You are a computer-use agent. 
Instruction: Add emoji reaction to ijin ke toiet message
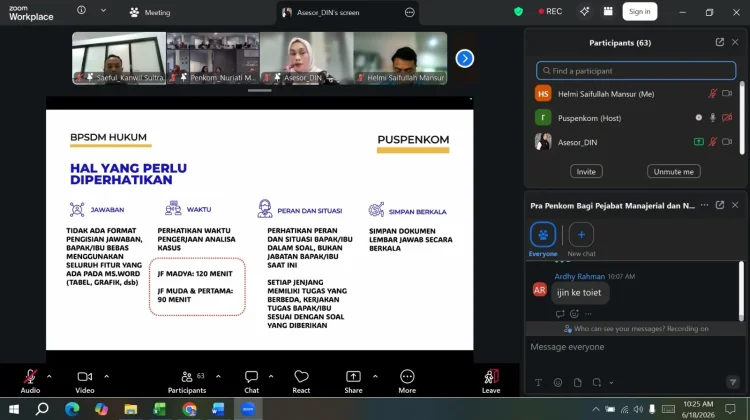click(x=574, y=314)
